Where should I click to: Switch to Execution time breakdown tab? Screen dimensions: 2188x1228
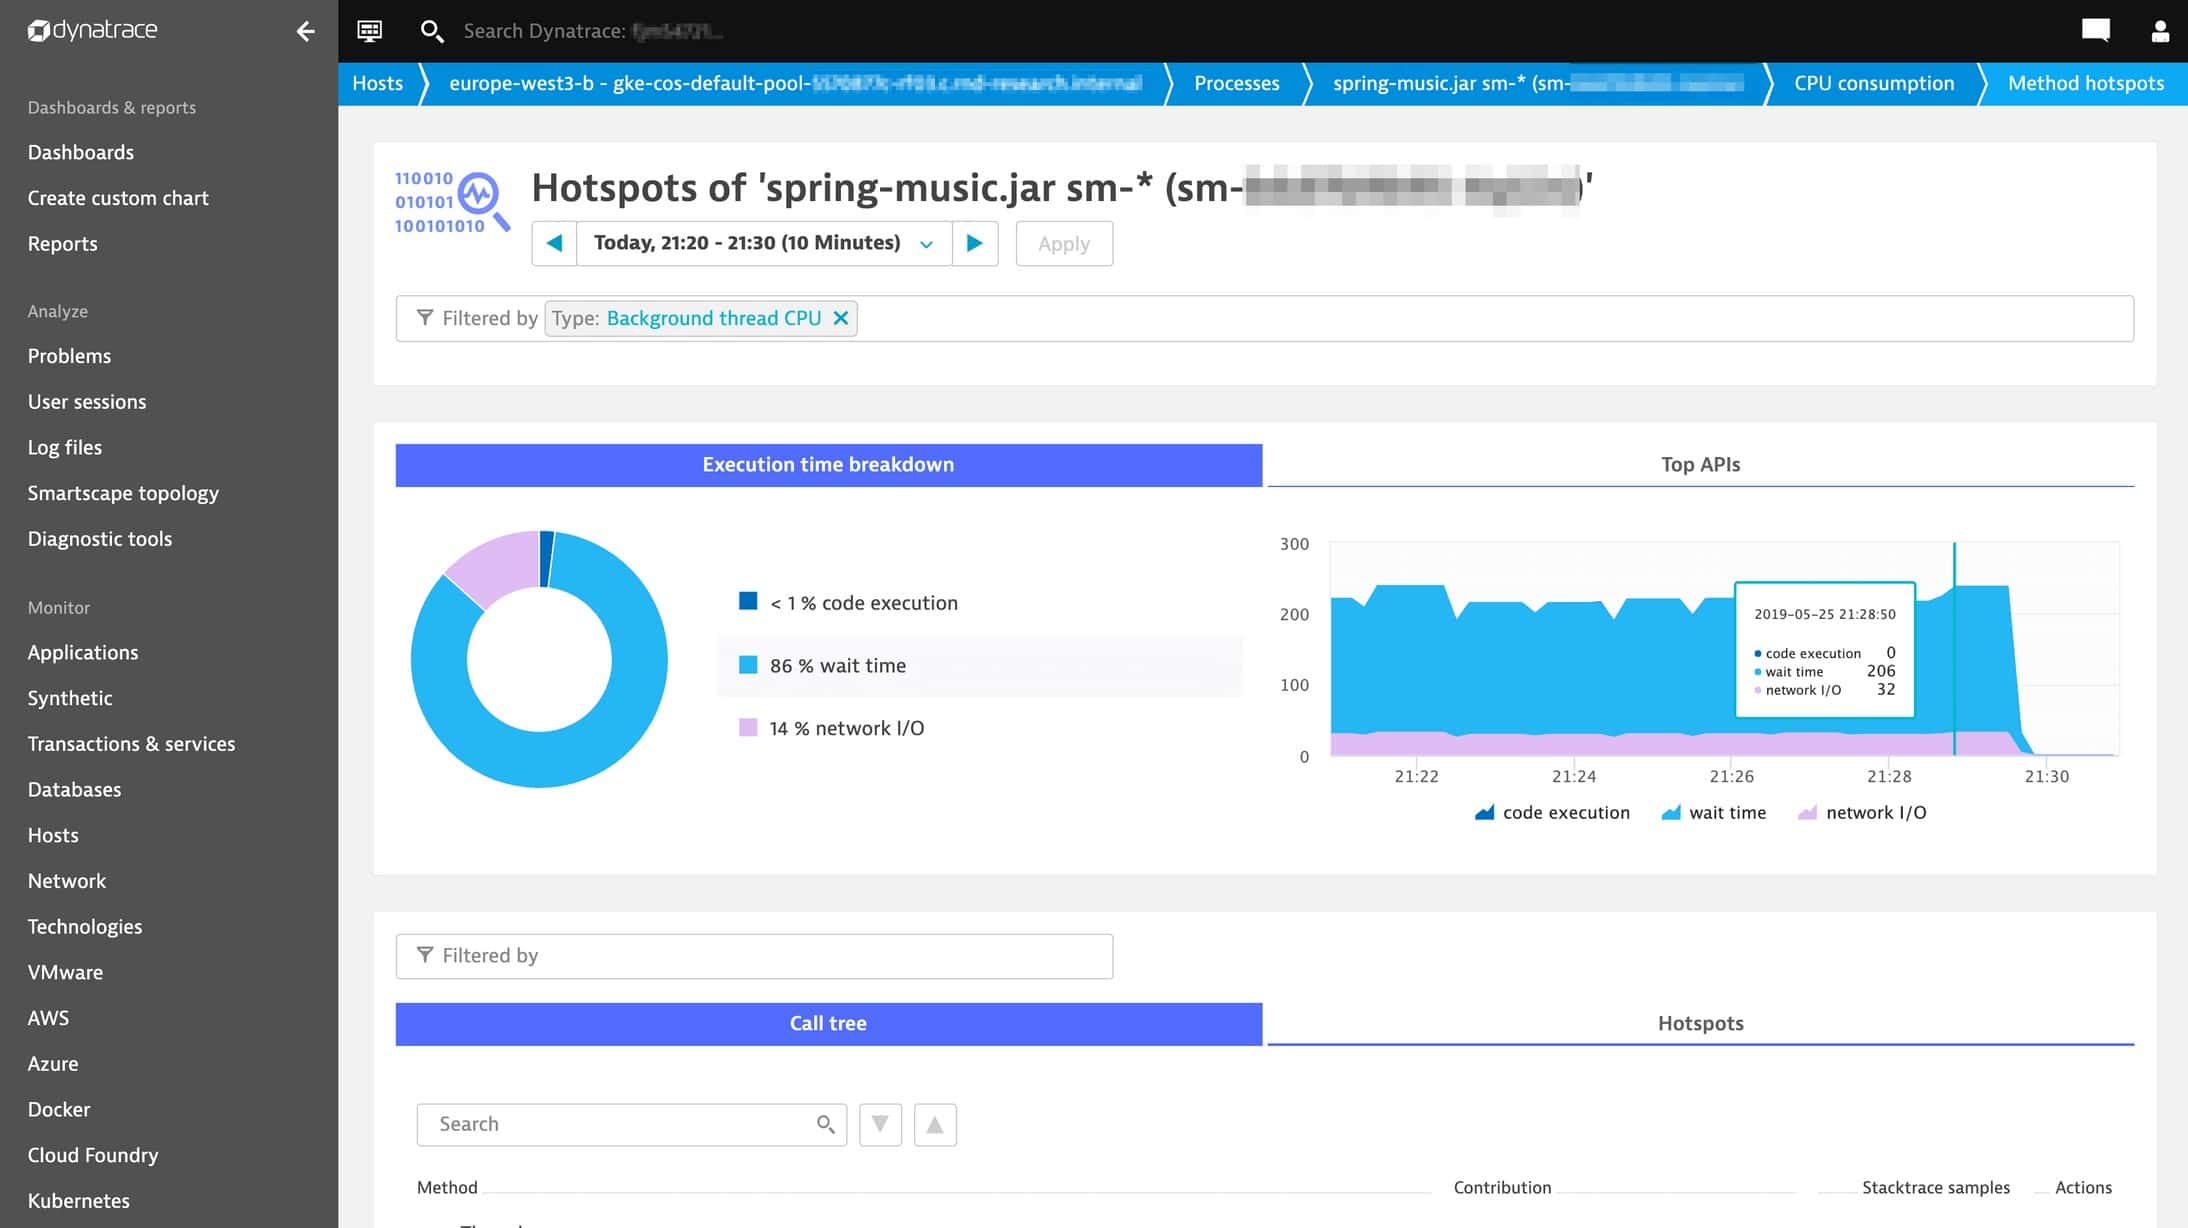[828, 465]
